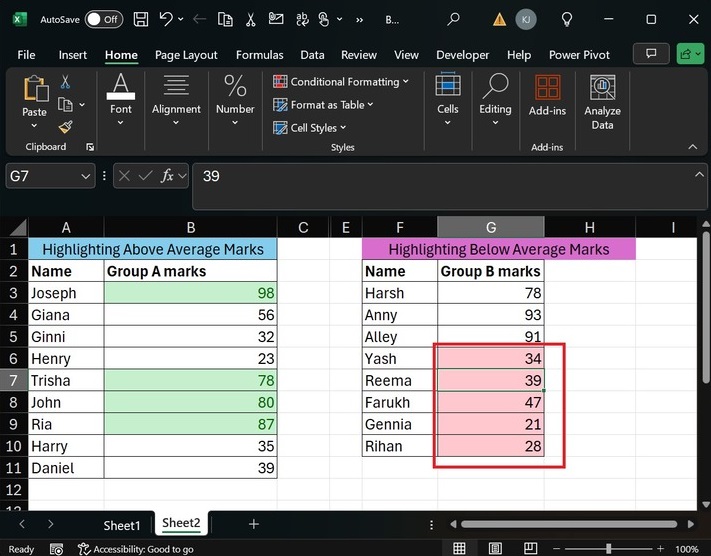Select the cell containing Gennia
The height and width of the screenshot is (556, 711).
point(399,424)
